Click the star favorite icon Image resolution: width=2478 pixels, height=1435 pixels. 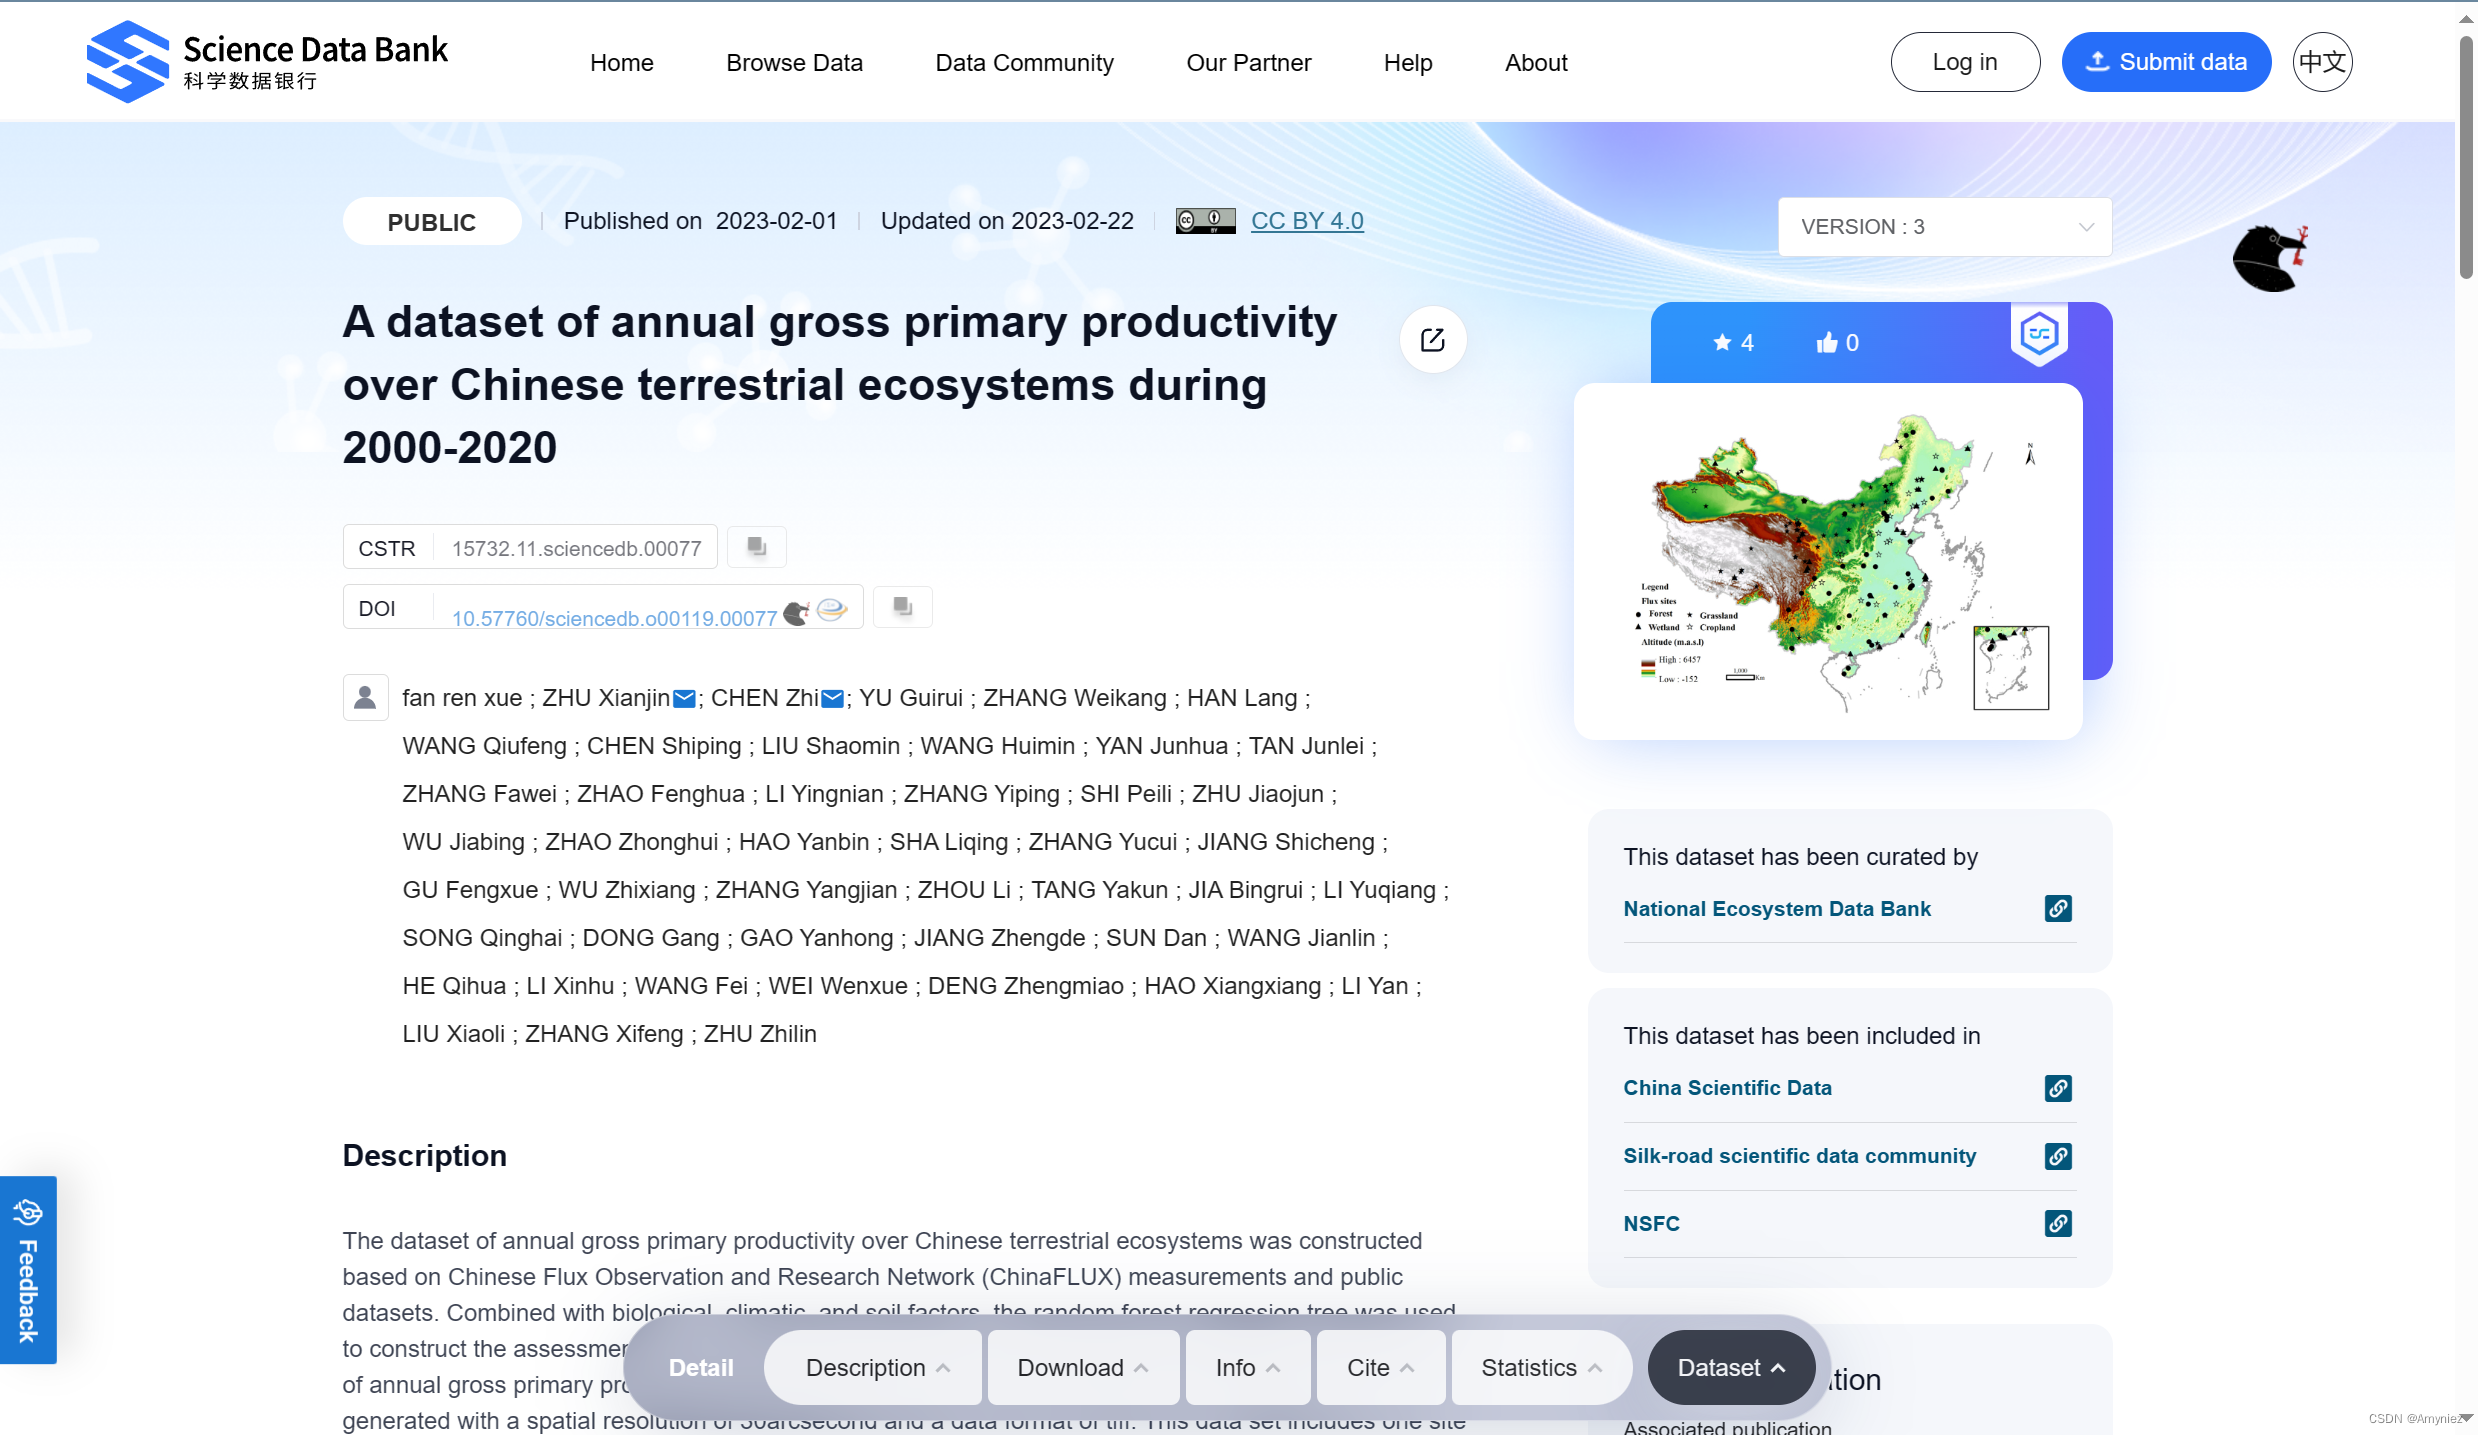click(x=1722, y=343)
